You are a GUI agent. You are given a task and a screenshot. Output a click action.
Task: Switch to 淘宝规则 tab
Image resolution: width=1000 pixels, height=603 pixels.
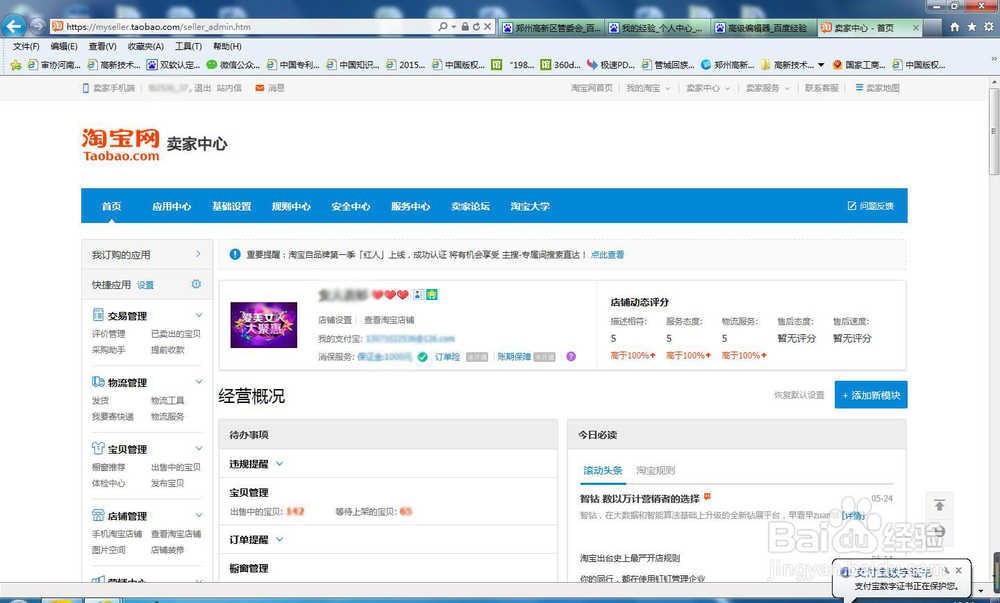point(656,470)
